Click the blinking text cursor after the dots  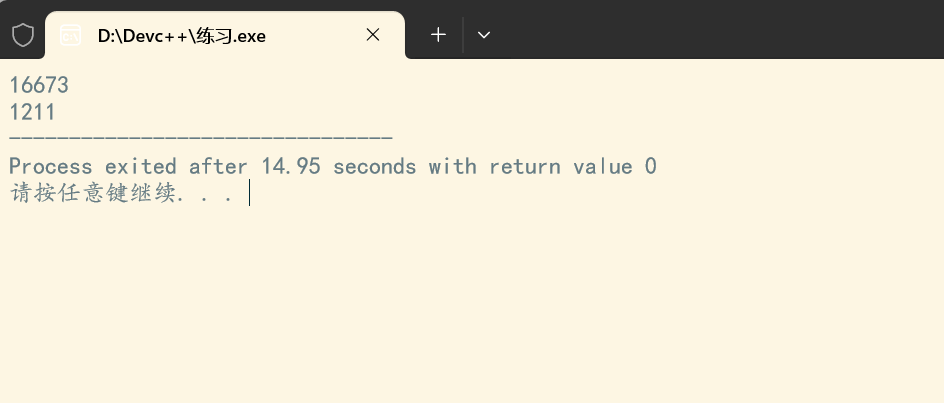tap(249, 193)
